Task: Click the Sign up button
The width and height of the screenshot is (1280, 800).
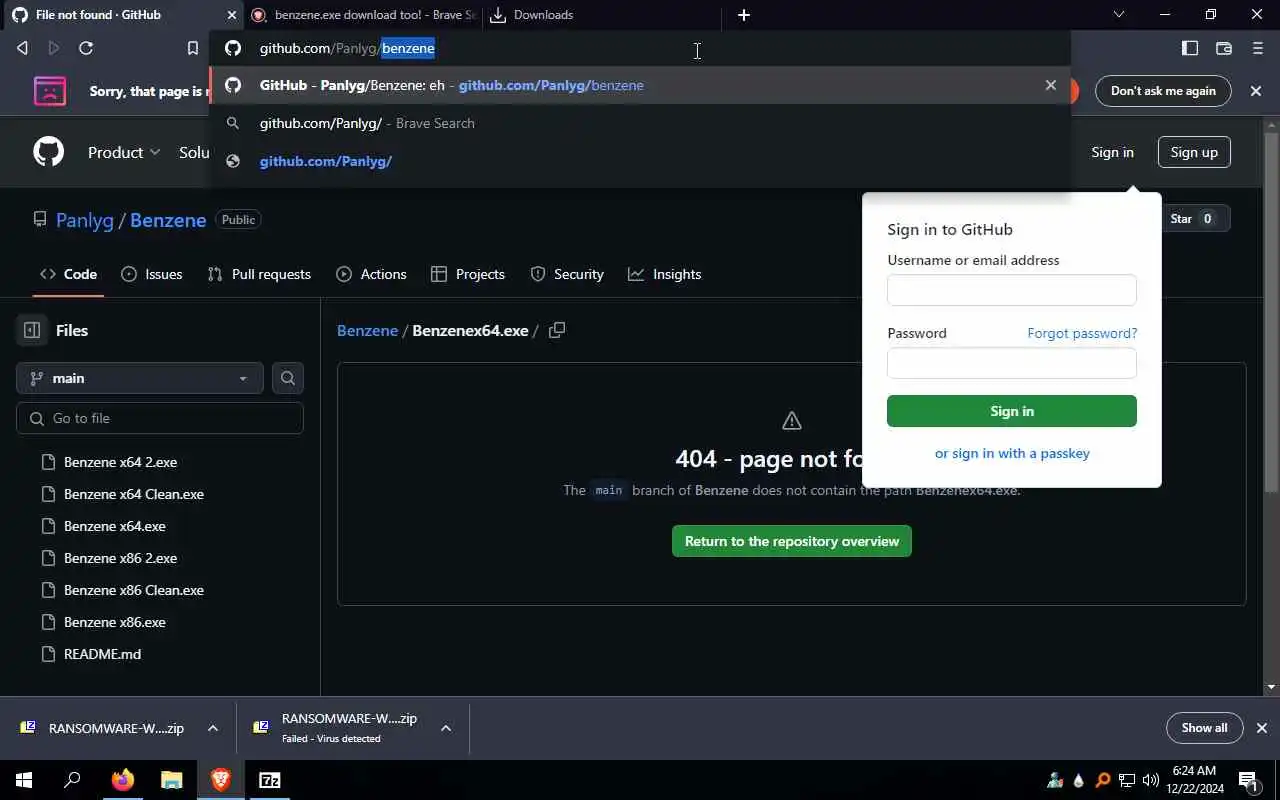Action: click(1194, 152)
